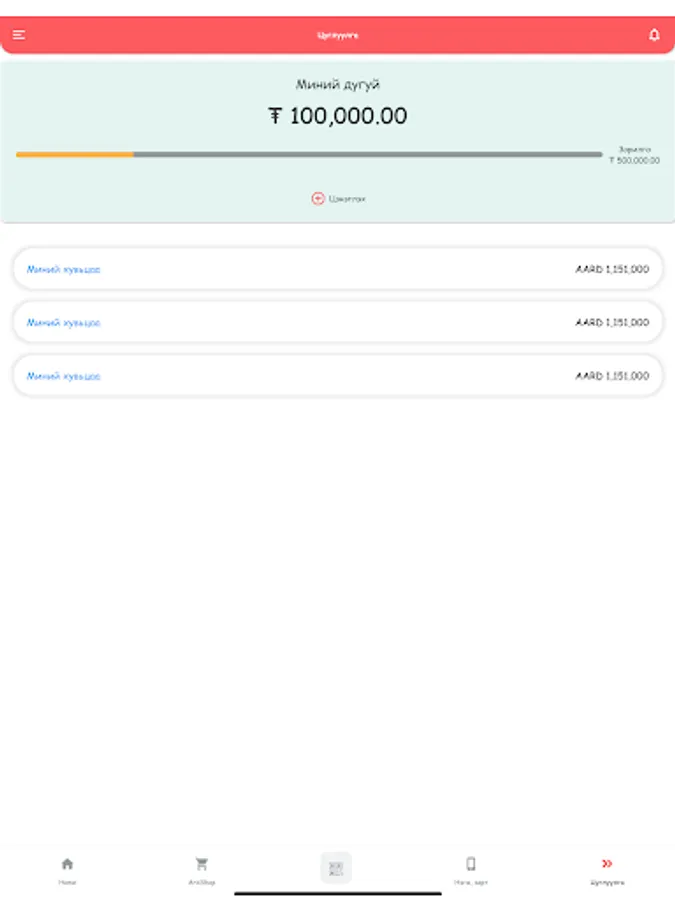Tap the ₮ 500,000.00 limit label

point(634,161)
